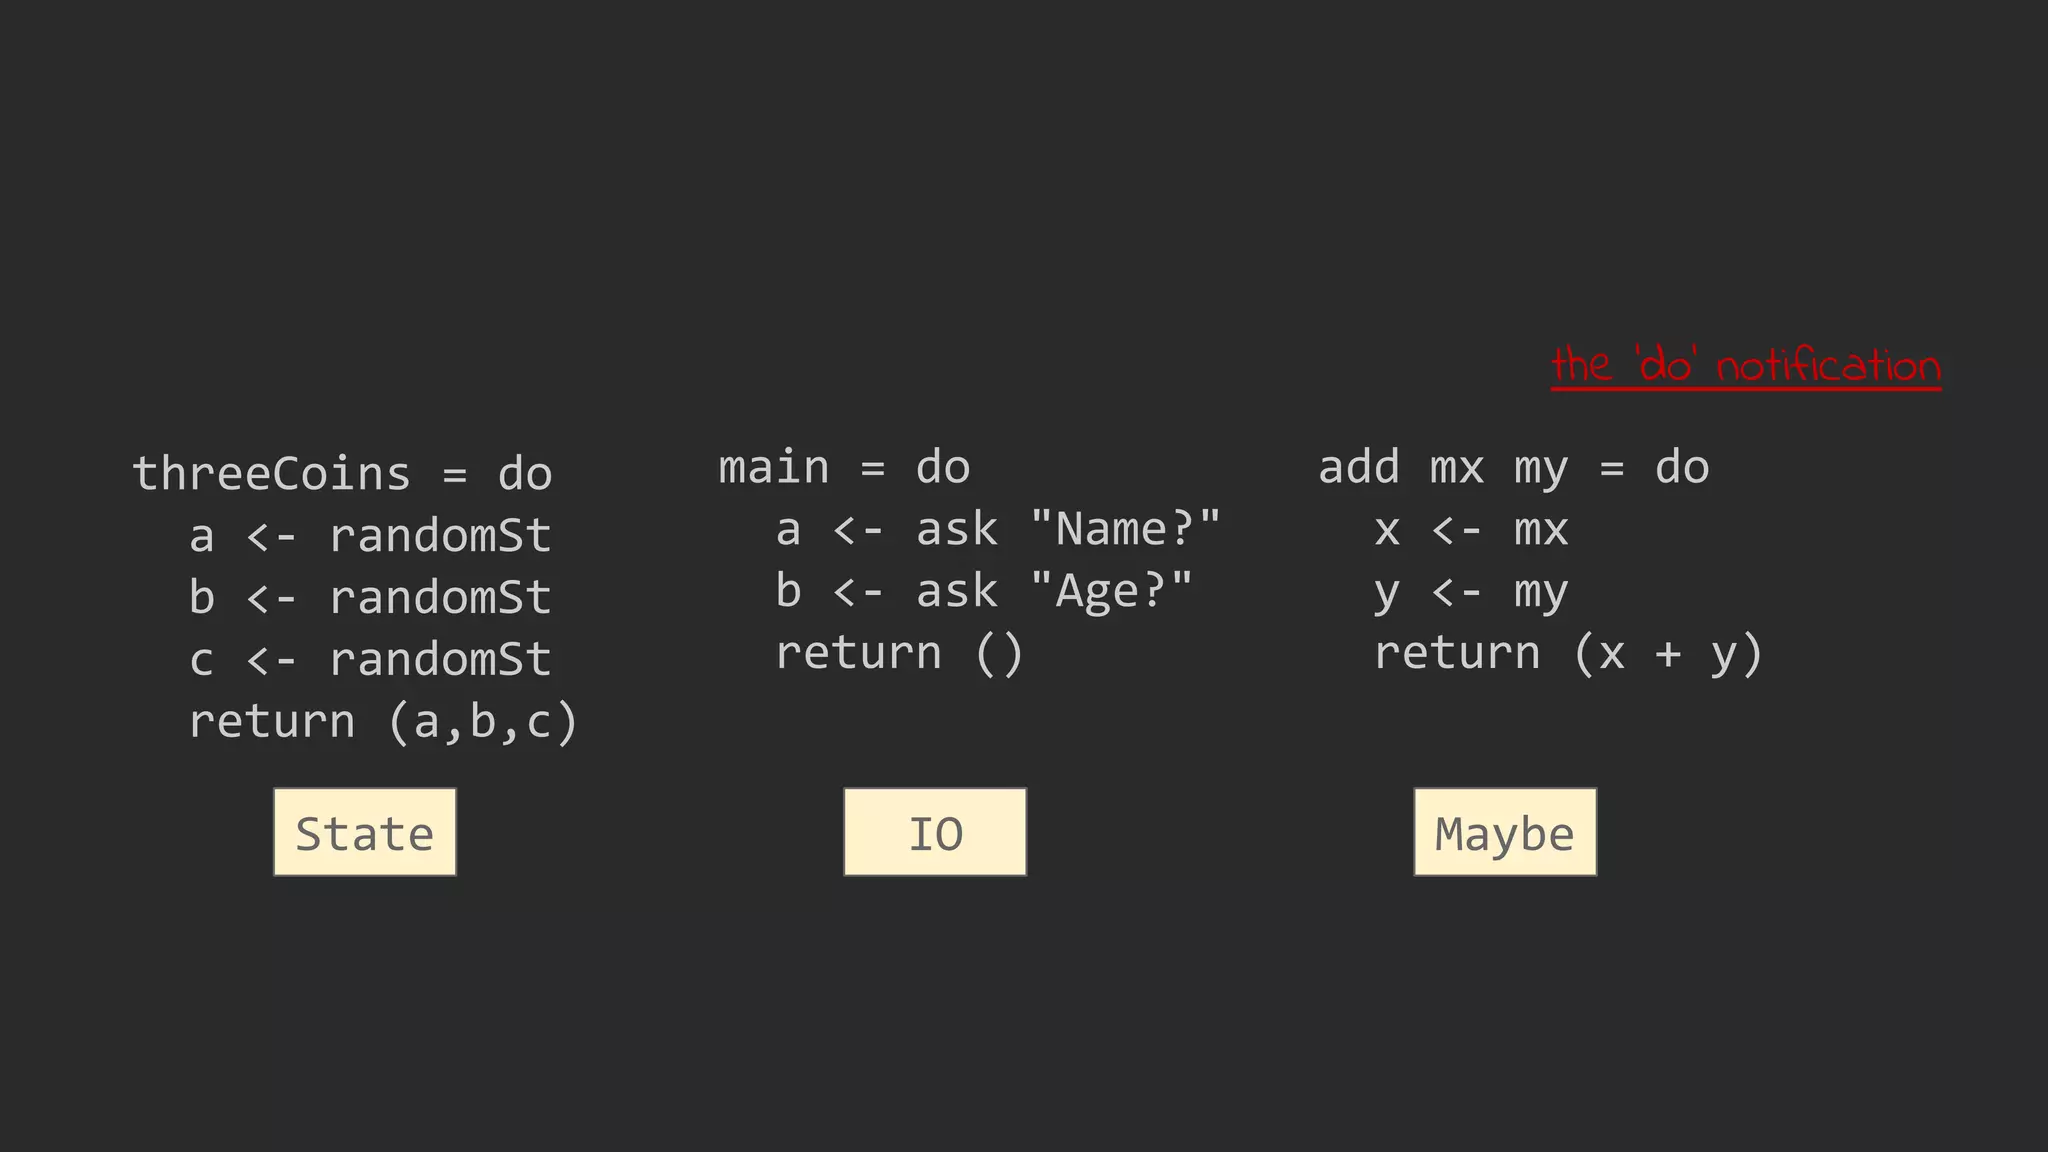Click the main = do line

(x=844, y=468)
